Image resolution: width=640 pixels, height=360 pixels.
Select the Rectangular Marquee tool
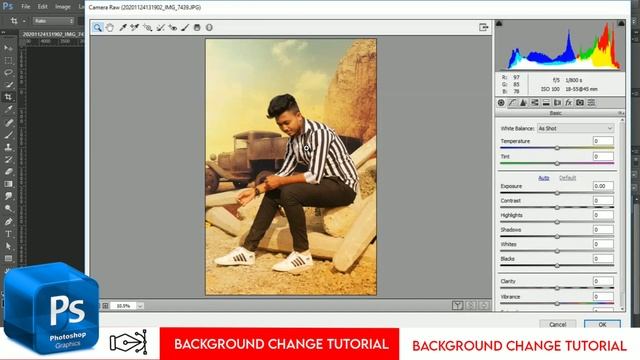click(8, 60)
